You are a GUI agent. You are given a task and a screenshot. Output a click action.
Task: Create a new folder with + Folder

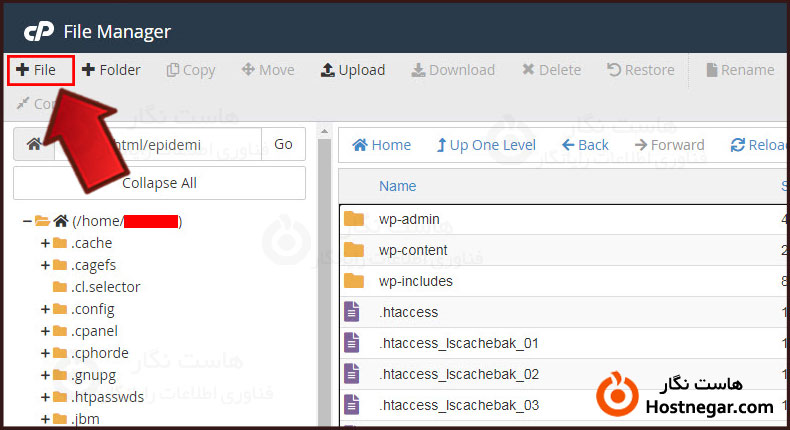111,70
